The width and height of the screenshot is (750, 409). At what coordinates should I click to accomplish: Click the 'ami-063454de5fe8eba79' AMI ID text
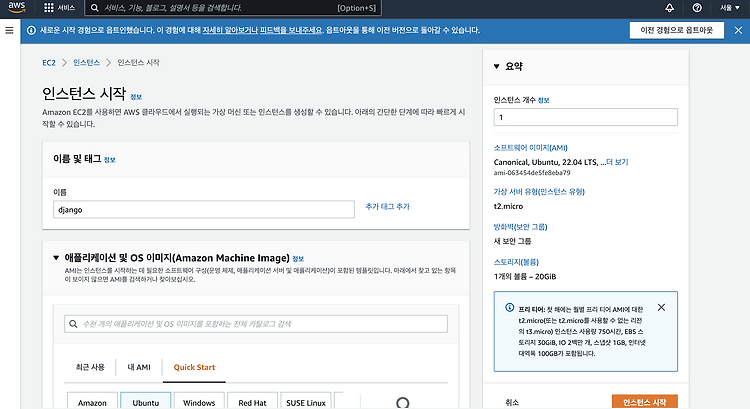click(x=532, y=173)
